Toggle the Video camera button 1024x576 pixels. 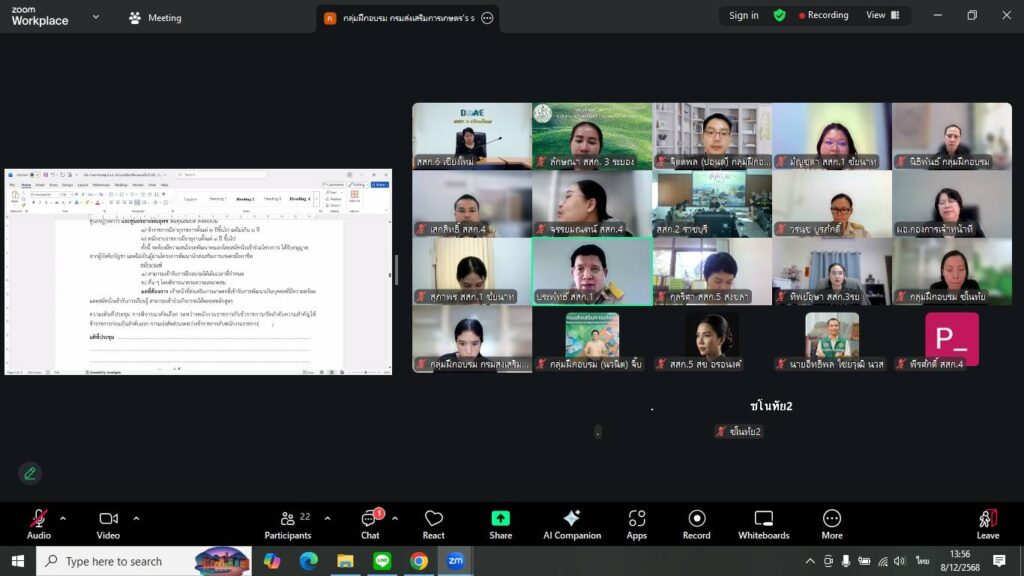[x=108, y=522]
